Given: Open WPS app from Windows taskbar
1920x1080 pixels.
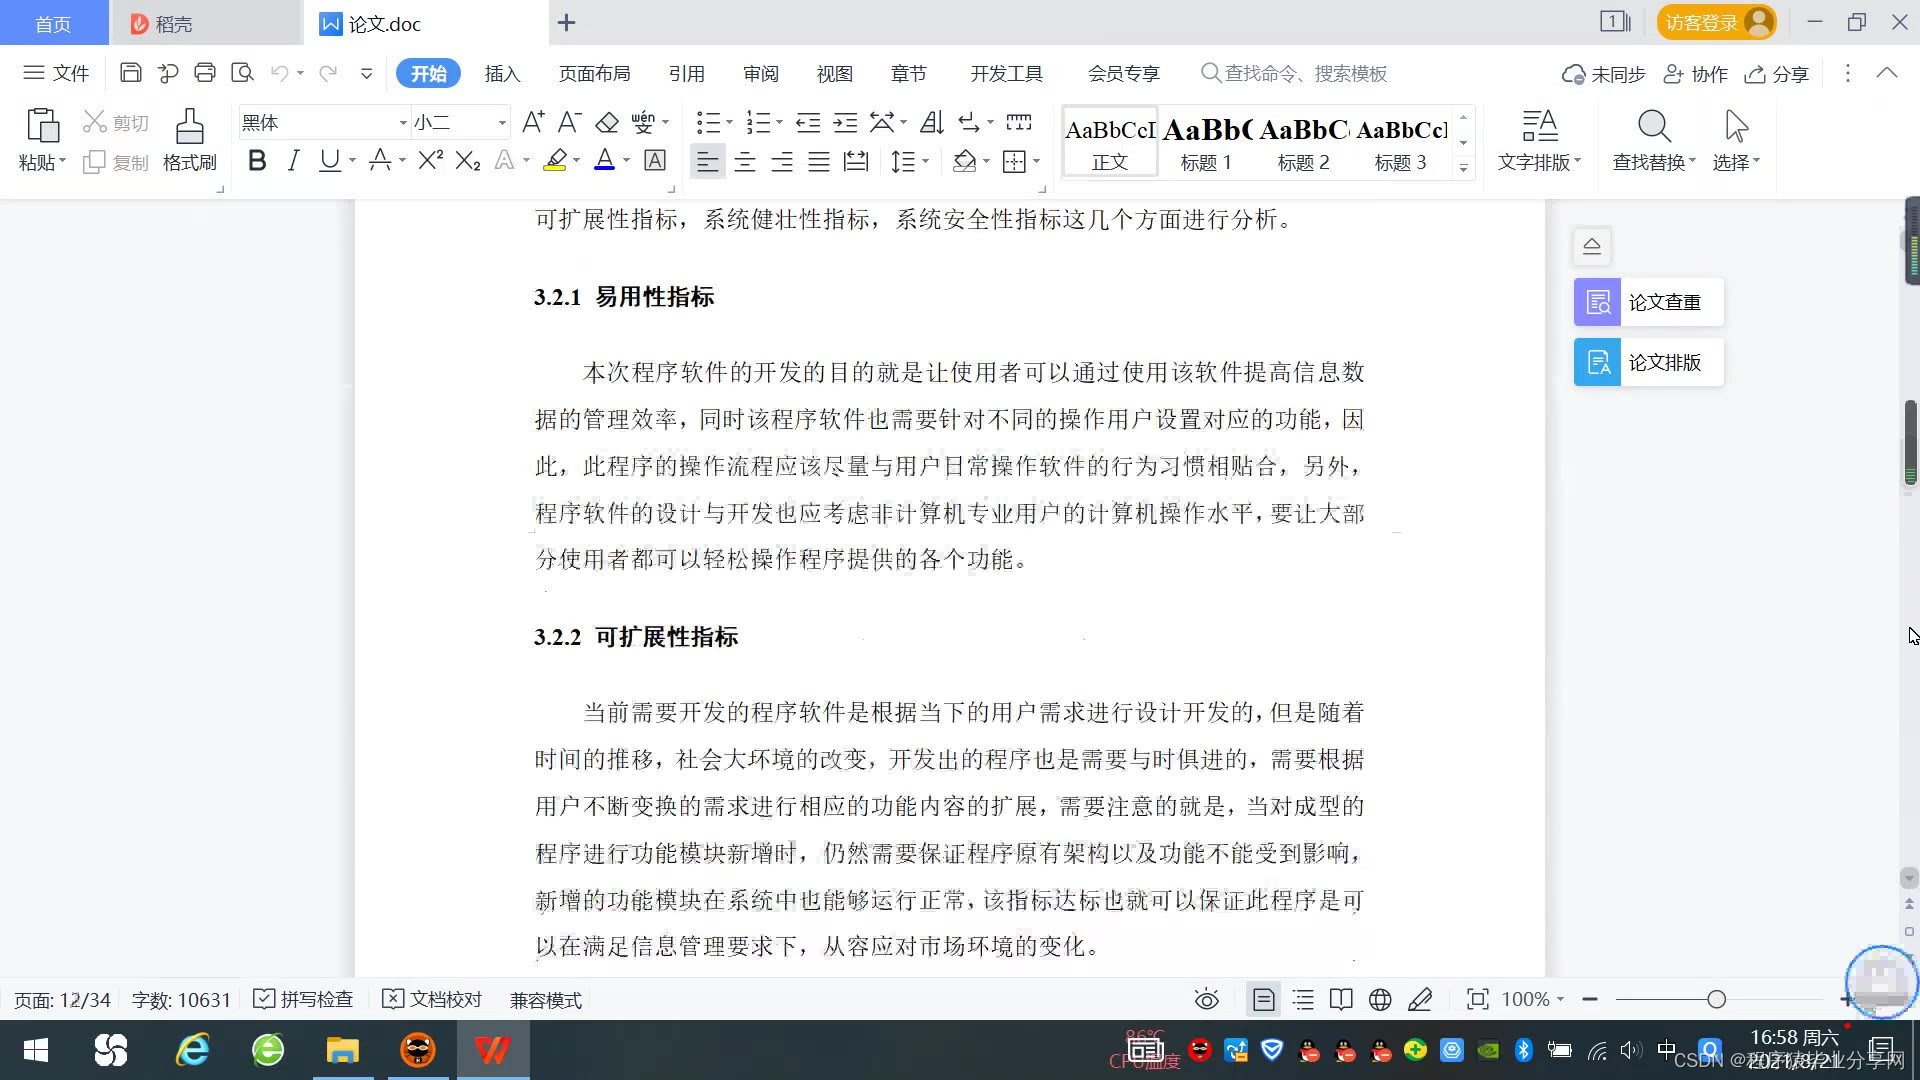Looking at the screenshot, I should pyautogui.click(x=492, y=1051).
